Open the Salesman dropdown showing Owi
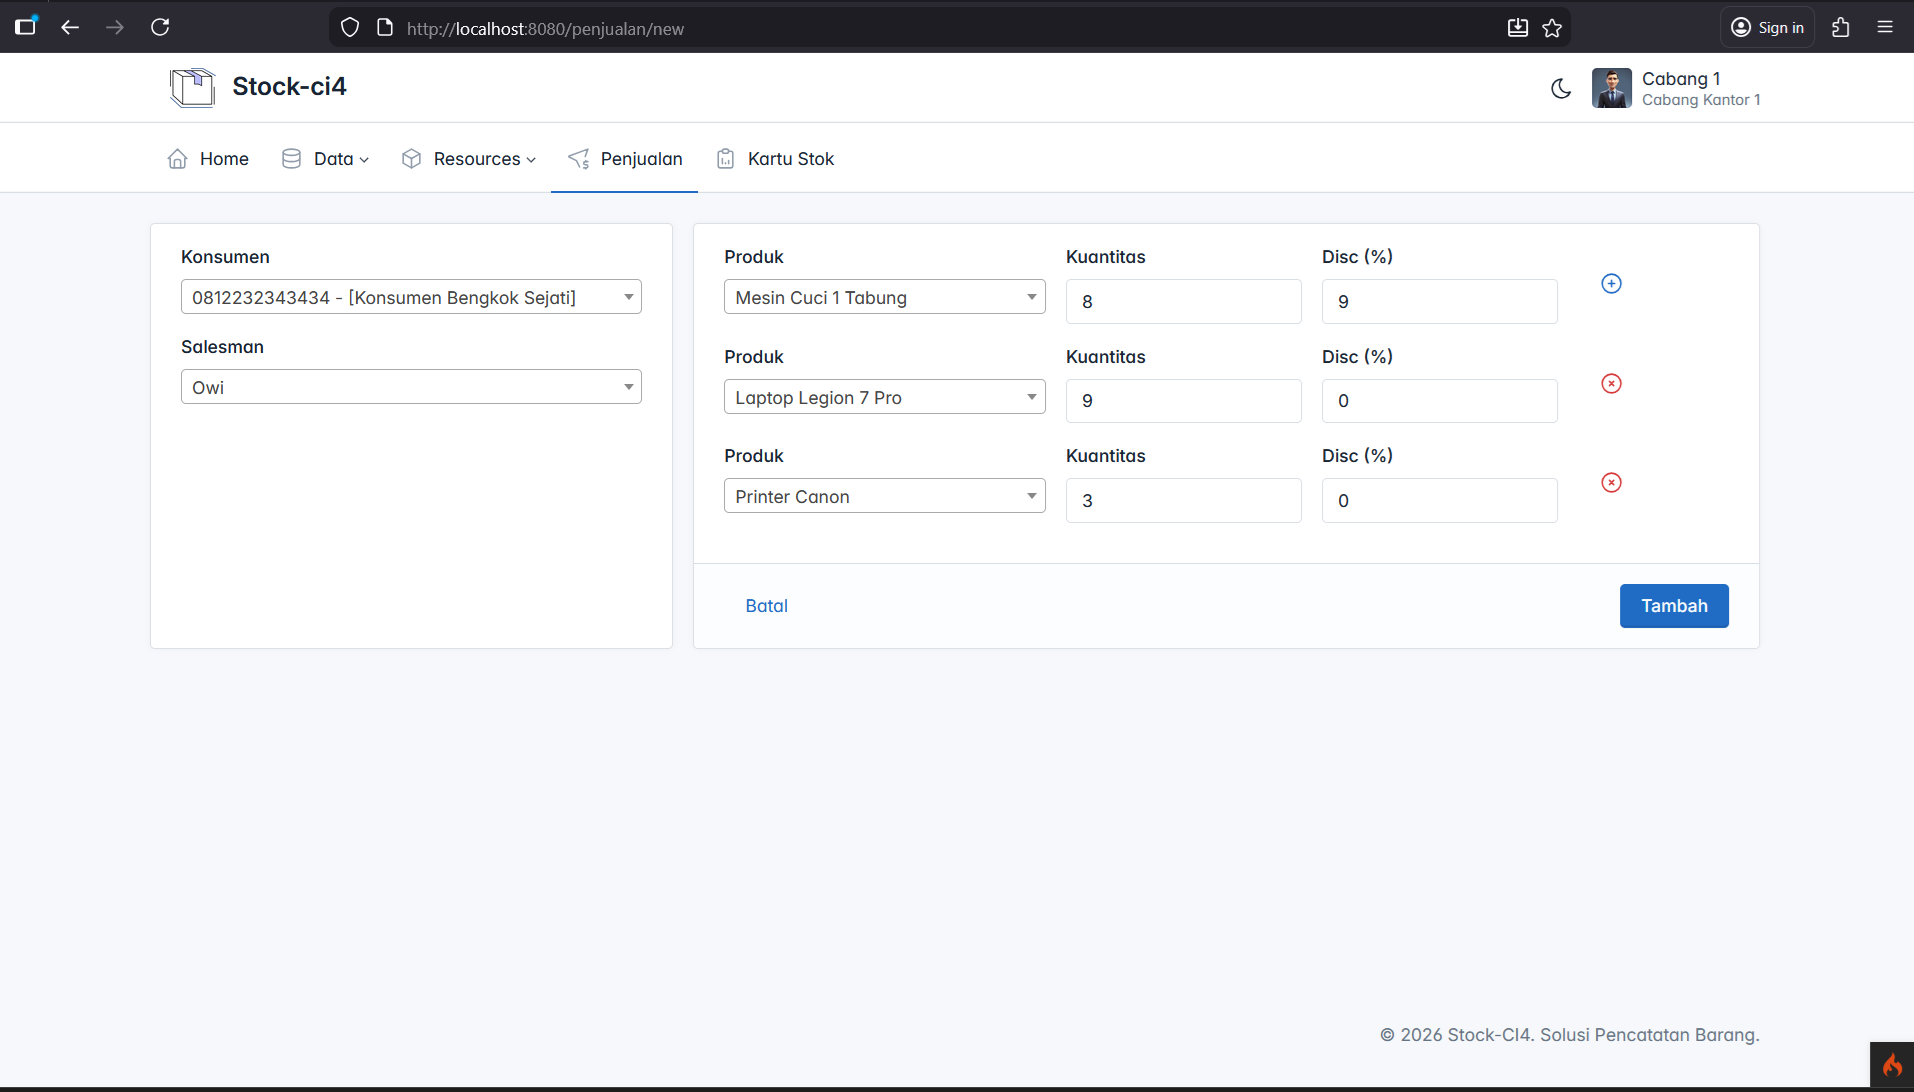Image resolution: width=1914 pixels, height=1092 pixels. 411,387
